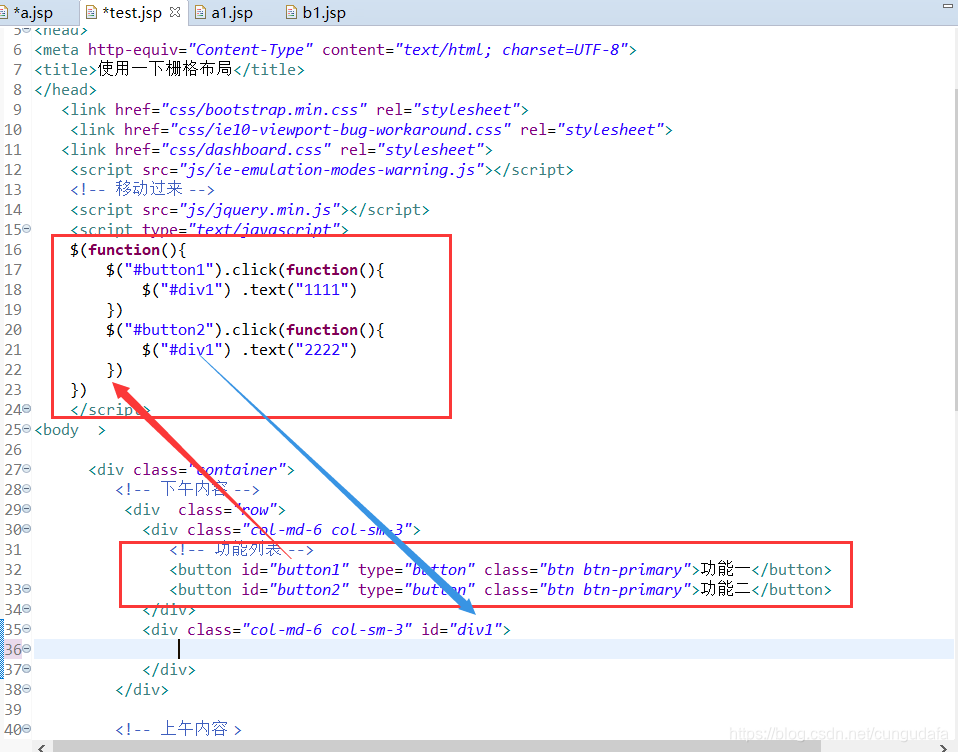
Task: Click "css/dashboard.css" on line 11
Action: tap(246, 150)
